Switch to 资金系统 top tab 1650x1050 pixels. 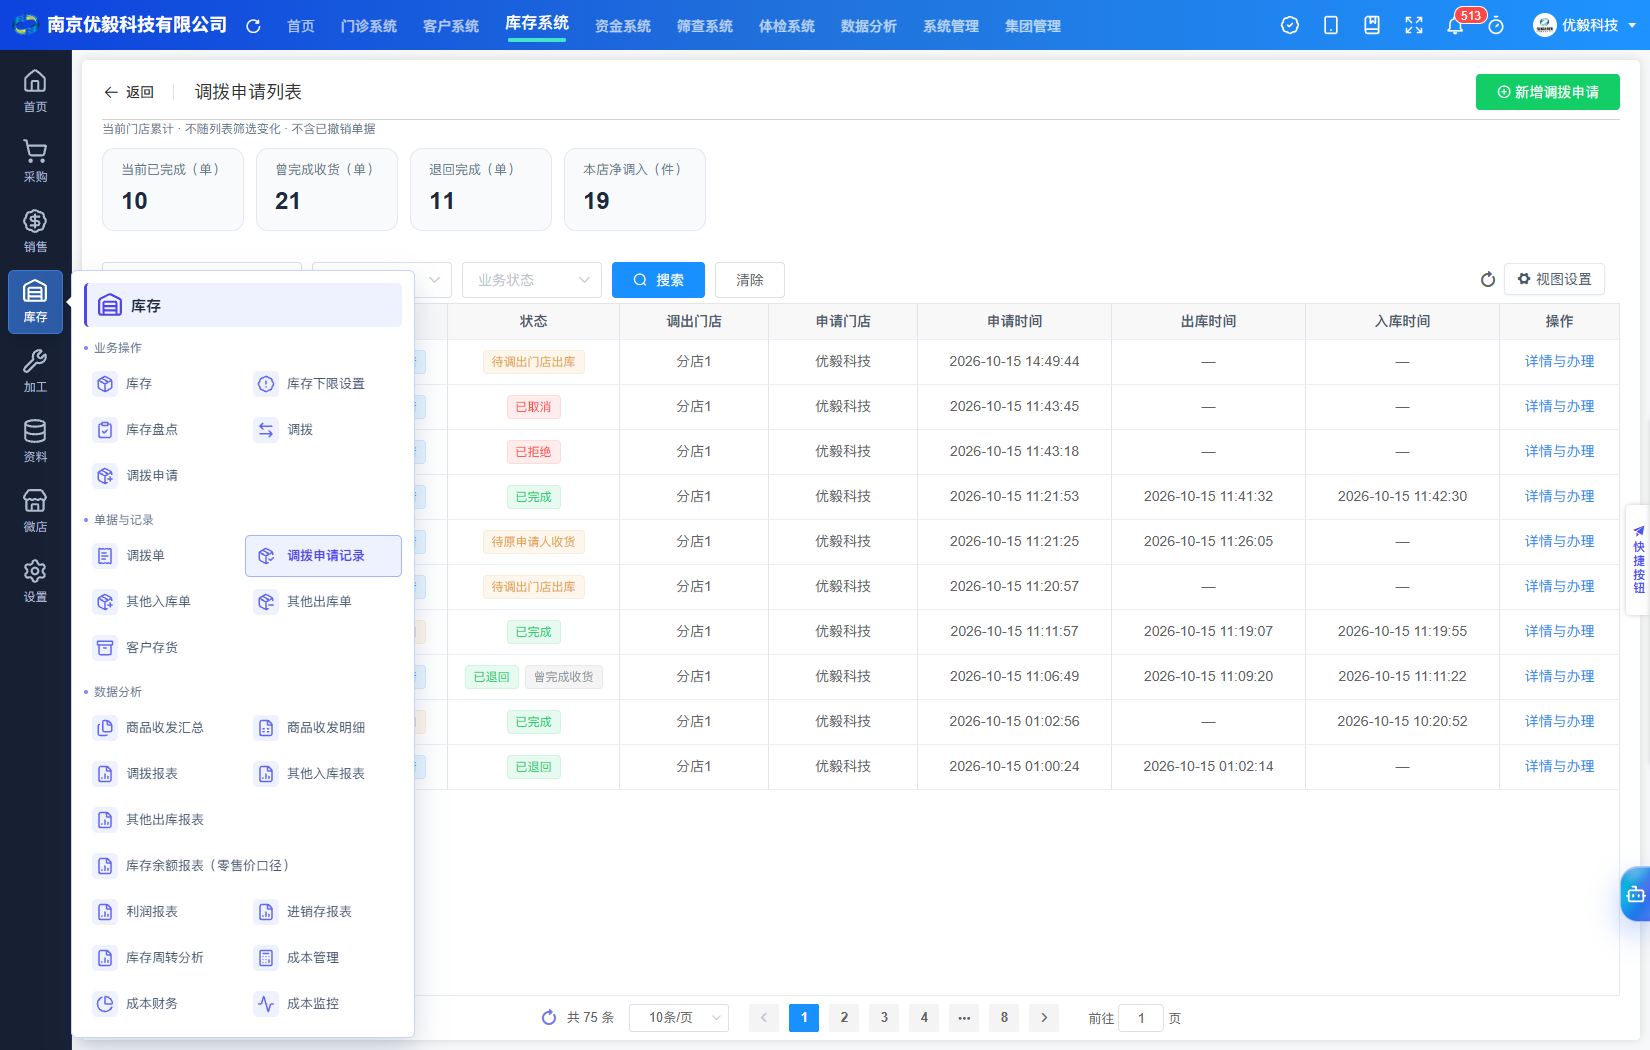(x=623, y=26)
